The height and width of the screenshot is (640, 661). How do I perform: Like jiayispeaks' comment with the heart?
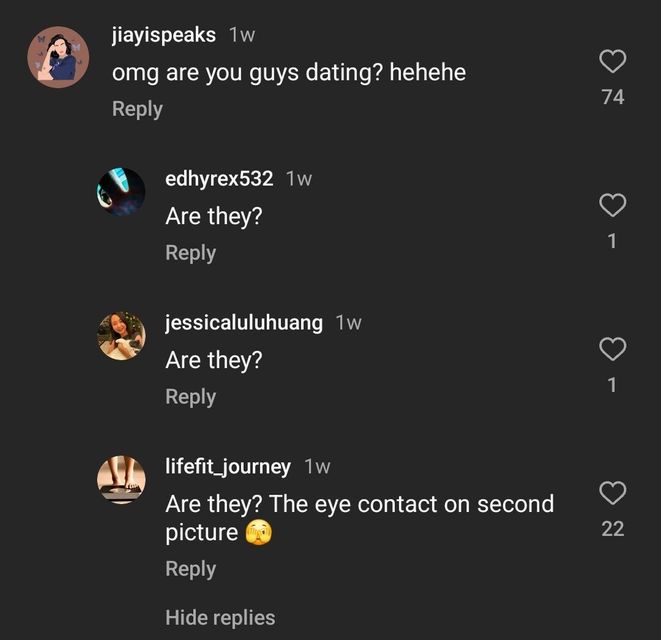click(612, 62)
